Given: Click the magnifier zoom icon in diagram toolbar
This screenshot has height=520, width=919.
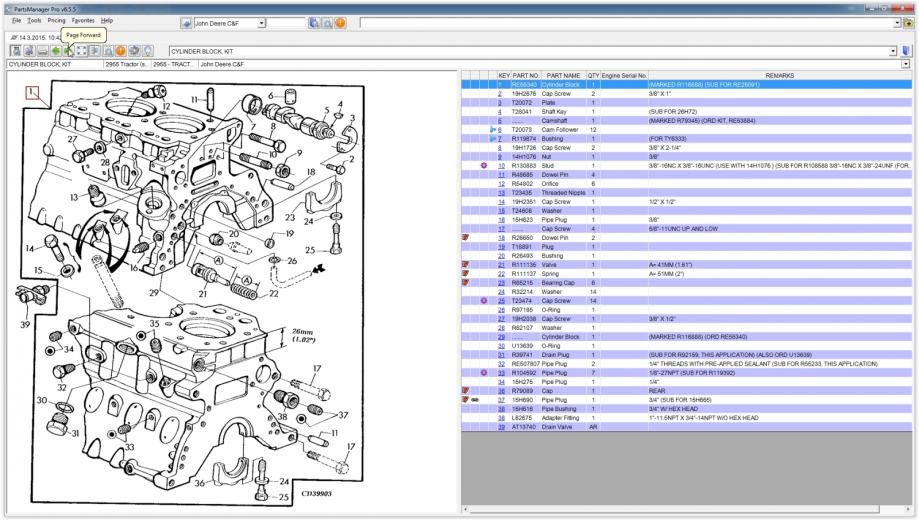Looking at the screenshot, I should pos(108,51).
